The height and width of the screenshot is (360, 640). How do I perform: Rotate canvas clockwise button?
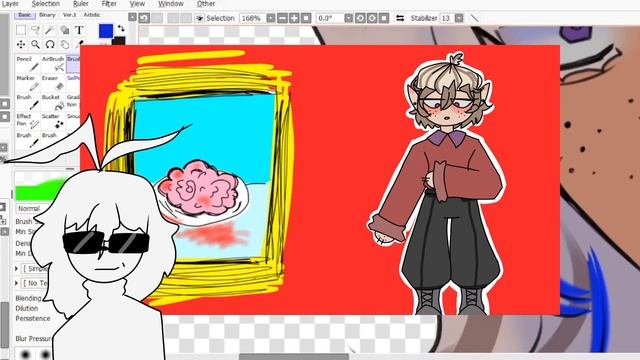pos(372,18)
